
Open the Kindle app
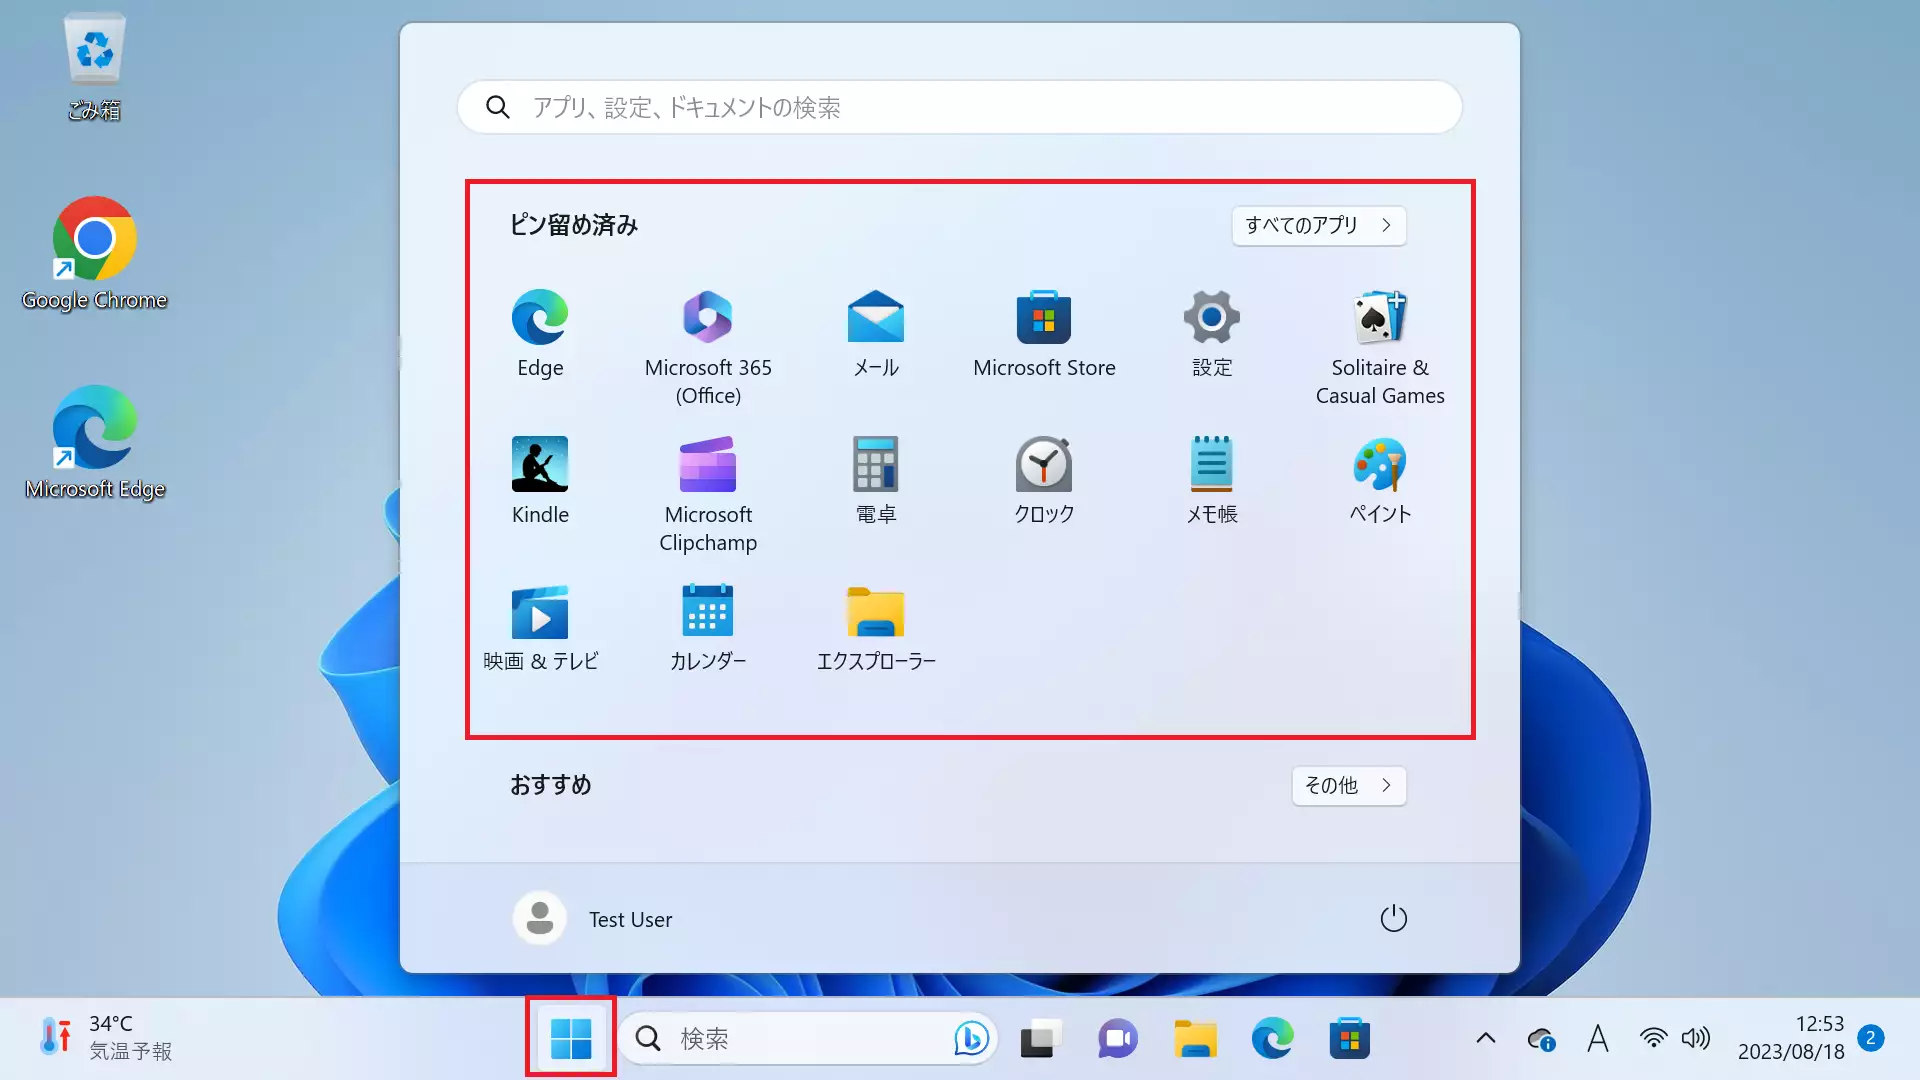pyautogui.click(x=540, y=481)
